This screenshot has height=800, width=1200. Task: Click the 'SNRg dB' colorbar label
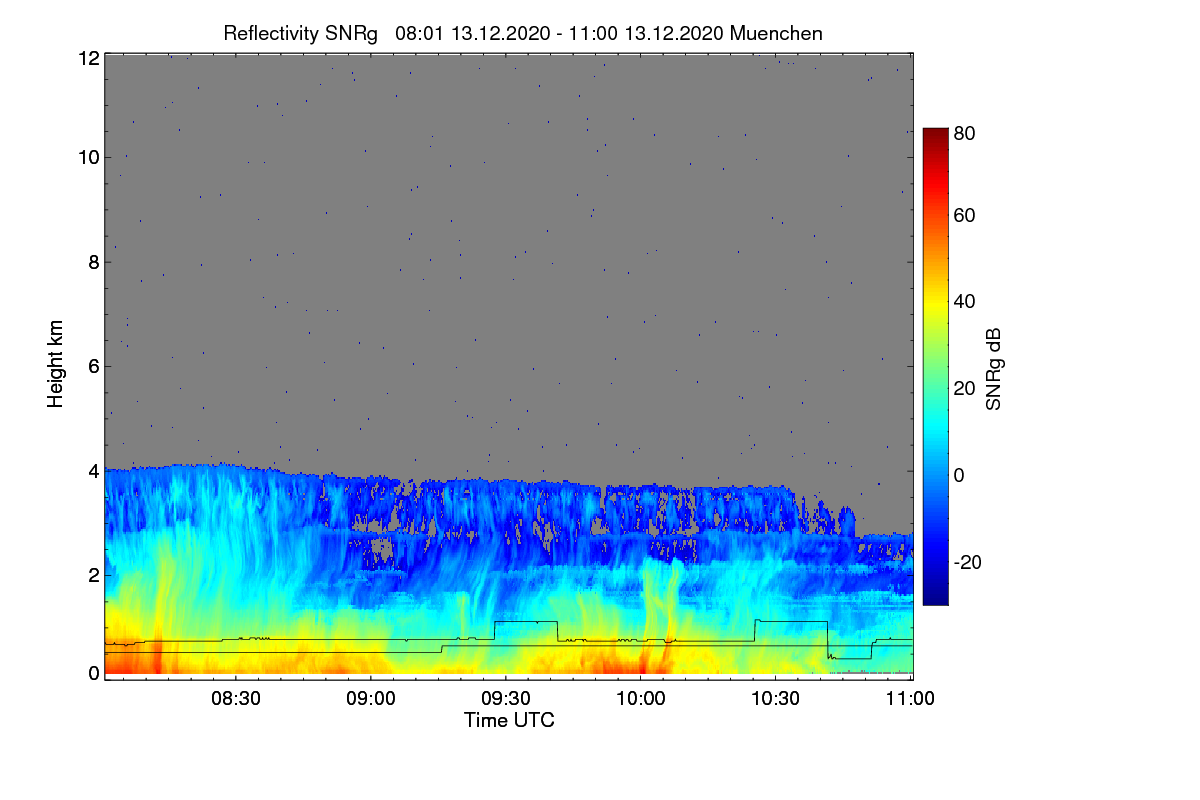pyautogui.click(x=992, y=369)
